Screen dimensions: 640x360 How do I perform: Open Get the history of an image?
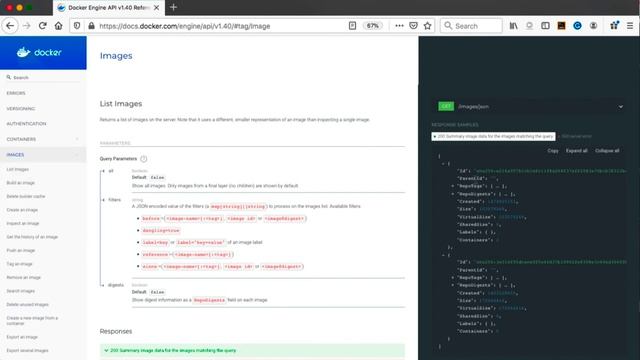[x=32, y=237]
